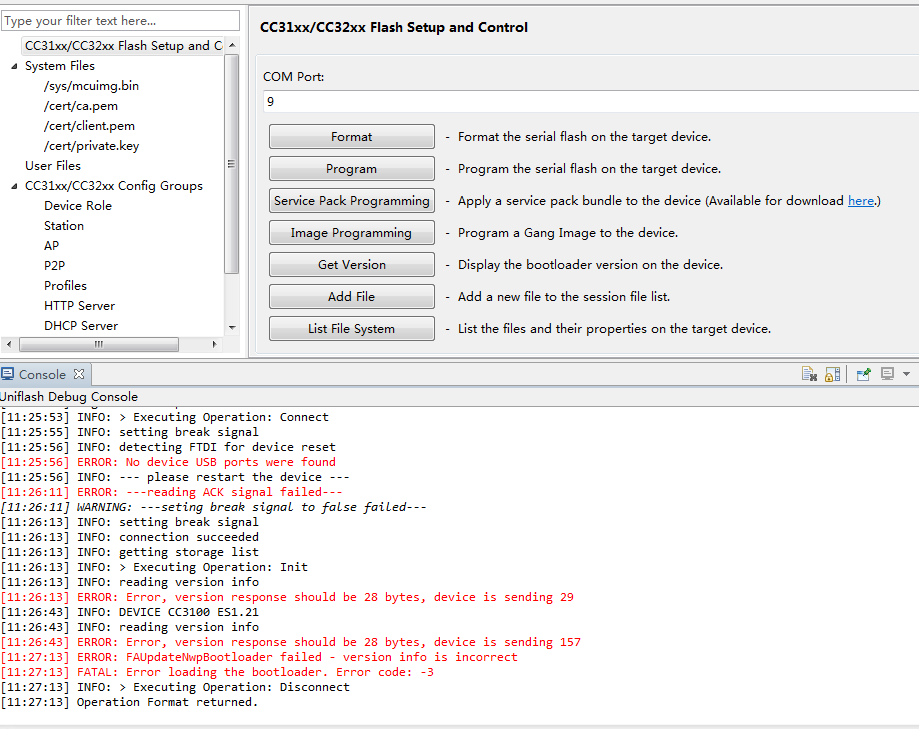Click the filter text box
The height and width of the screenshot is (729, 919).
pyautogui.click(x=121, y=21)
